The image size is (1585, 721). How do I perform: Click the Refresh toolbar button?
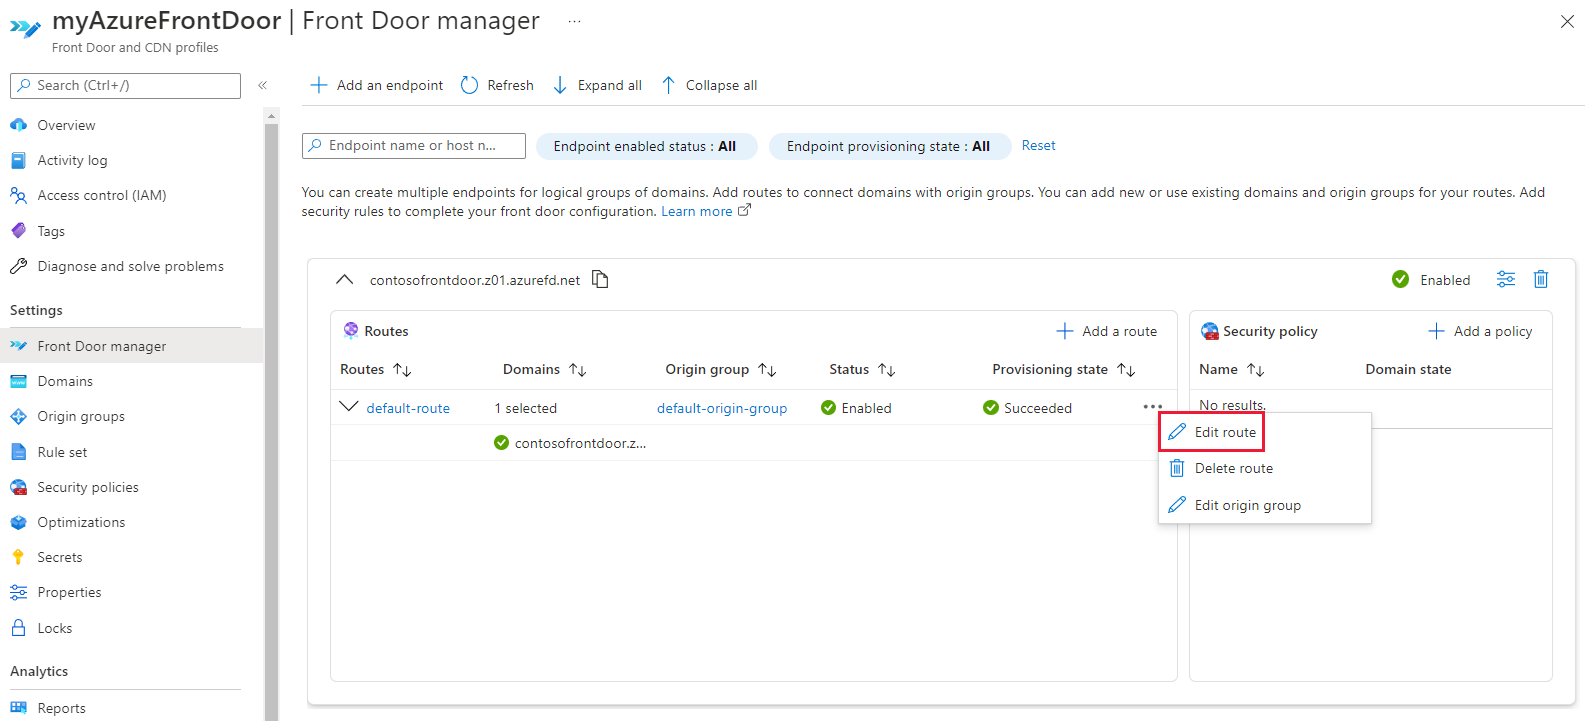497,85
